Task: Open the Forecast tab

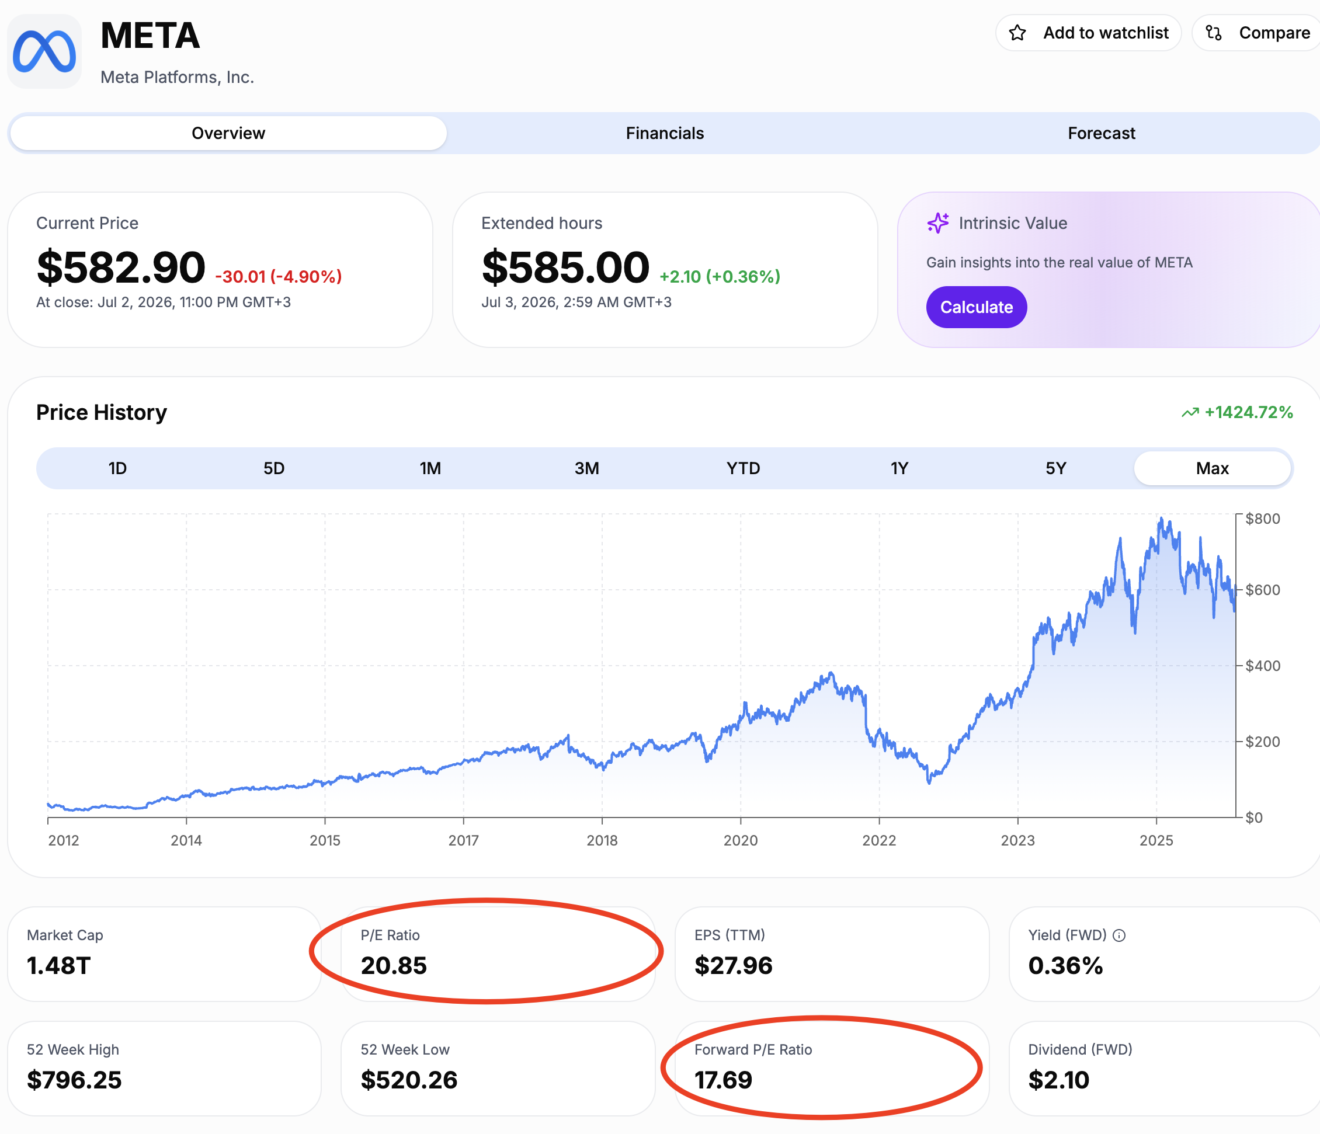Action: pyautogui.click(x=1101, y=133)
